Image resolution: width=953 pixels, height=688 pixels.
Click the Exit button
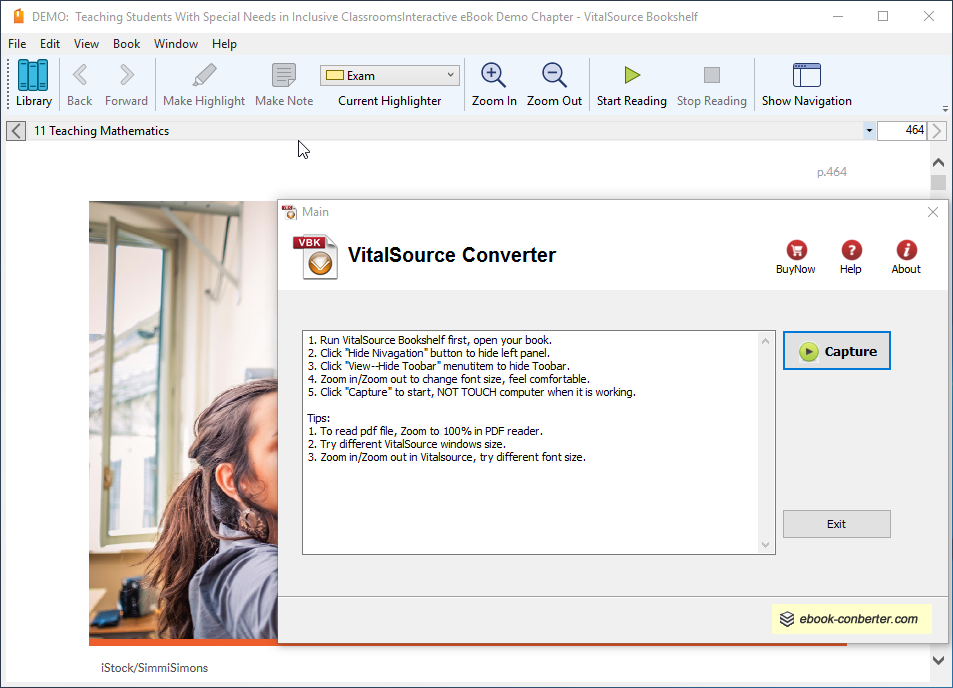click(837, 524)
